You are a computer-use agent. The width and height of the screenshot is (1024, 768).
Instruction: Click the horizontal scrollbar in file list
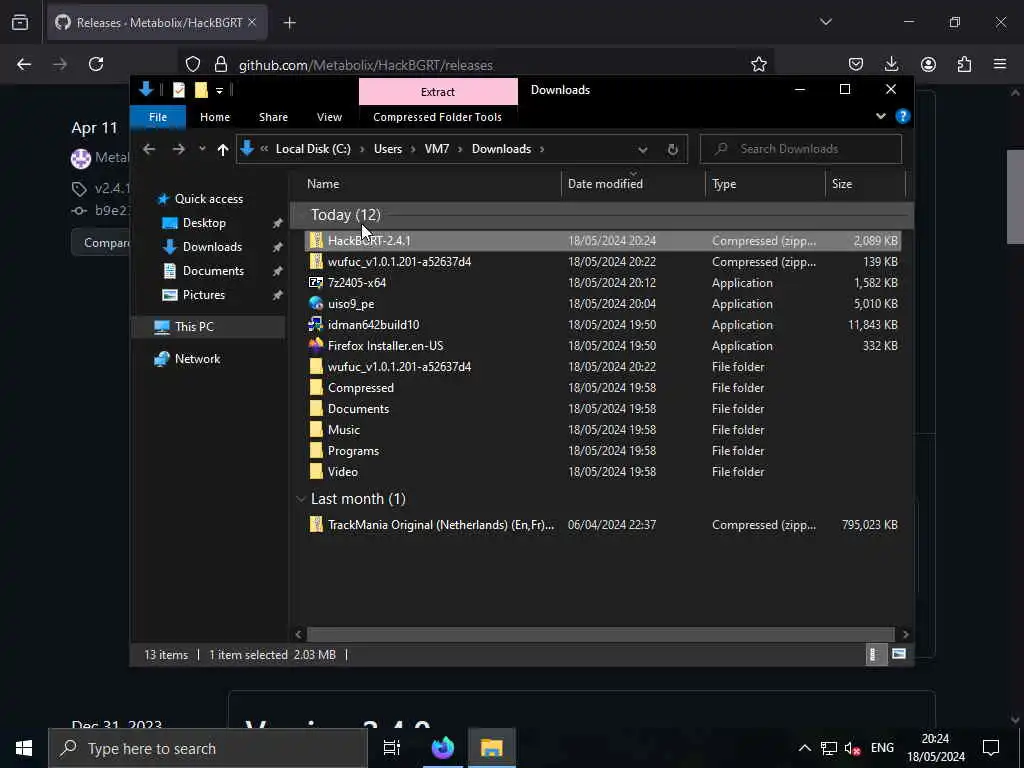click(600, 634)
